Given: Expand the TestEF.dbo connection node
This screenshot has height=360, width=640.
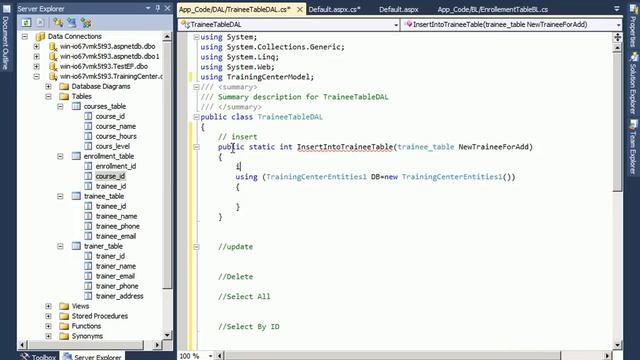Looking at the screenshot, I should 37,66.
